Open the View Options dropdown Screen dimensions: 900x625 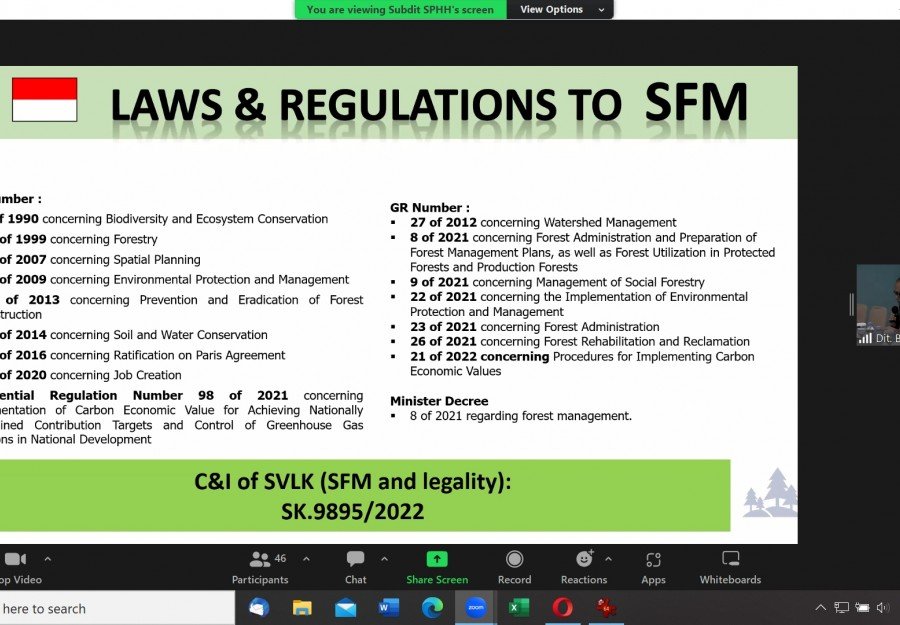(x=561, y=10)
